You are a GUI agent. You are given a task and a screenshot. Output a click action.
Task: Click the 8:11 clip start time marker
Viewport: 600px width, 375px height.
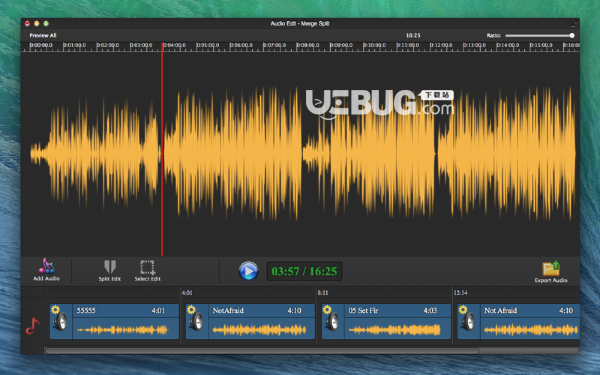tap(323, 293)
